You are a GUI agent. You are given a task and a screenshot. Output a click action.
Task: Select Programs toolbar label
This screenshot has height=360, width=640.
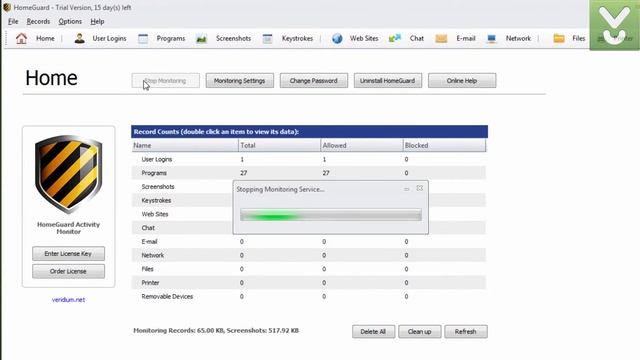pyautogui.click(x=171, y=38)
